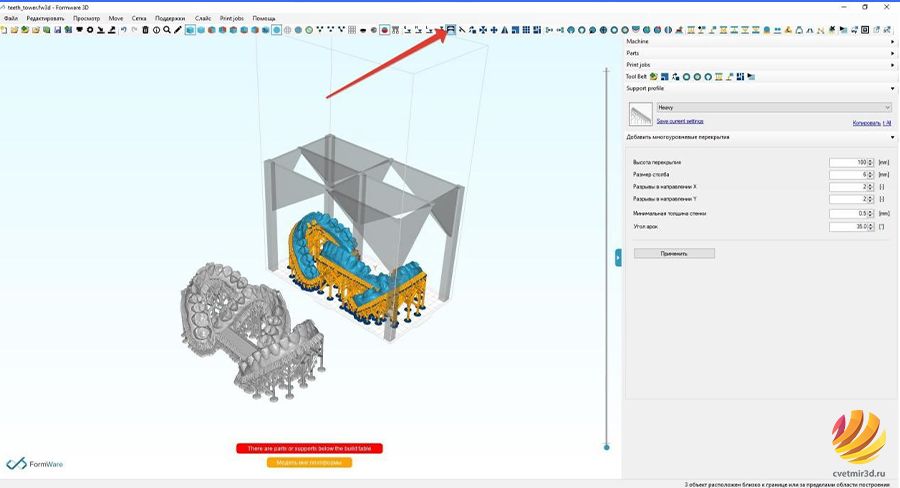900x488 pixels.
Task: Open the Move menu
Action: 116,18
